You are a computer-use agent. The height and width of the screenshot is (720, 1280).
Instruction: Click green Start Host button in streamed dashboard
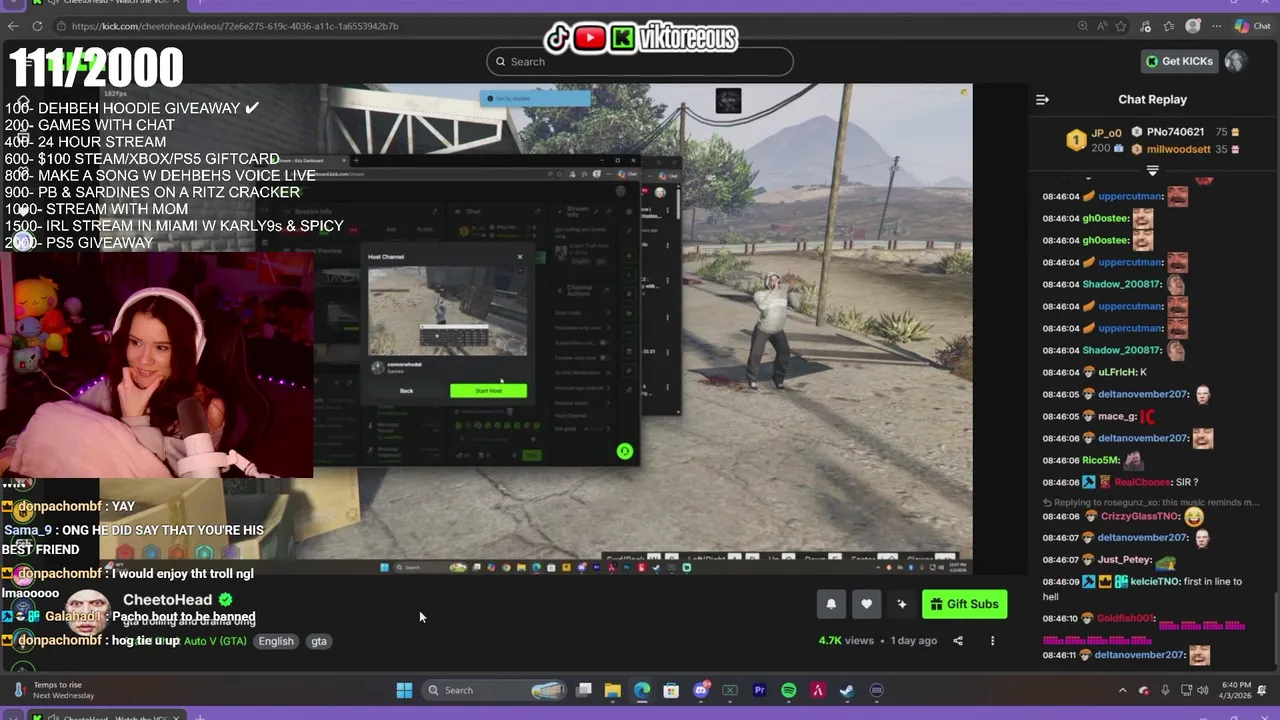488,390
